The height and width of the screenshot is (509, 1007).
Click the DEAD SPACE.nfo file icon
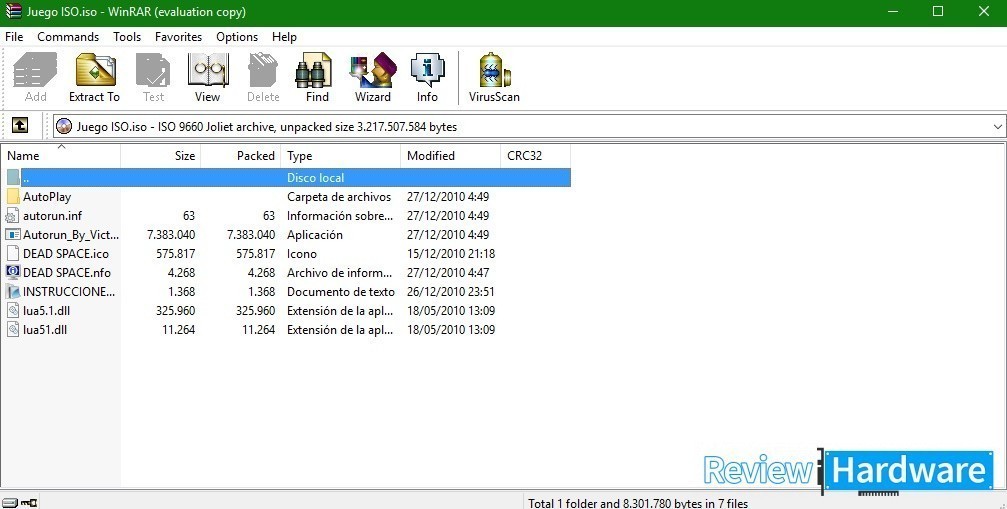[13, 272]
